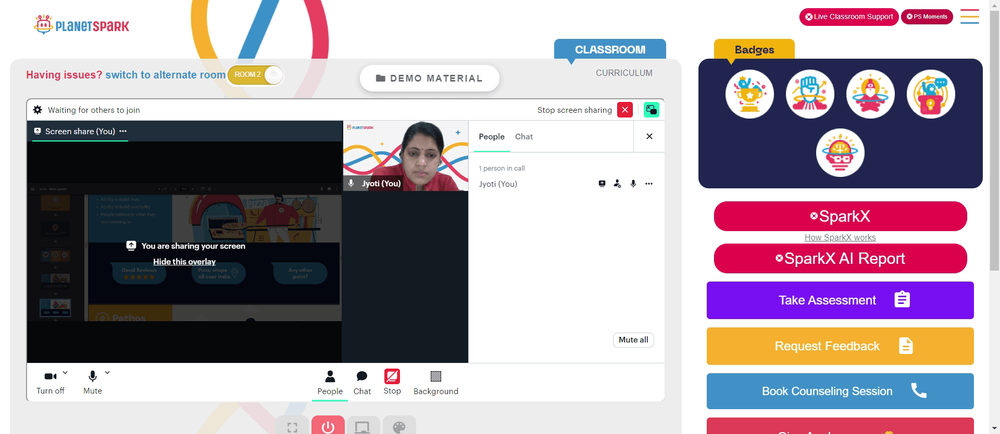
Task: Expand microphone options chevron
Action: point(107,372)
